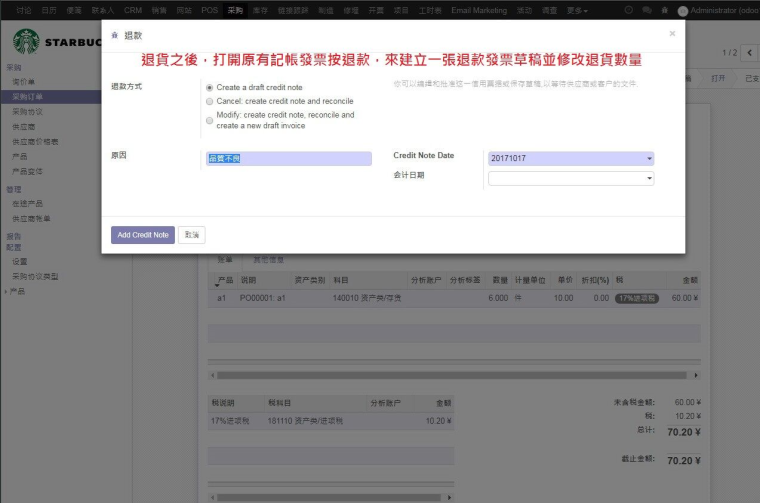Open 采购订单 in the sidebar
The image size is (760, 503).
(x=28, y=97)
